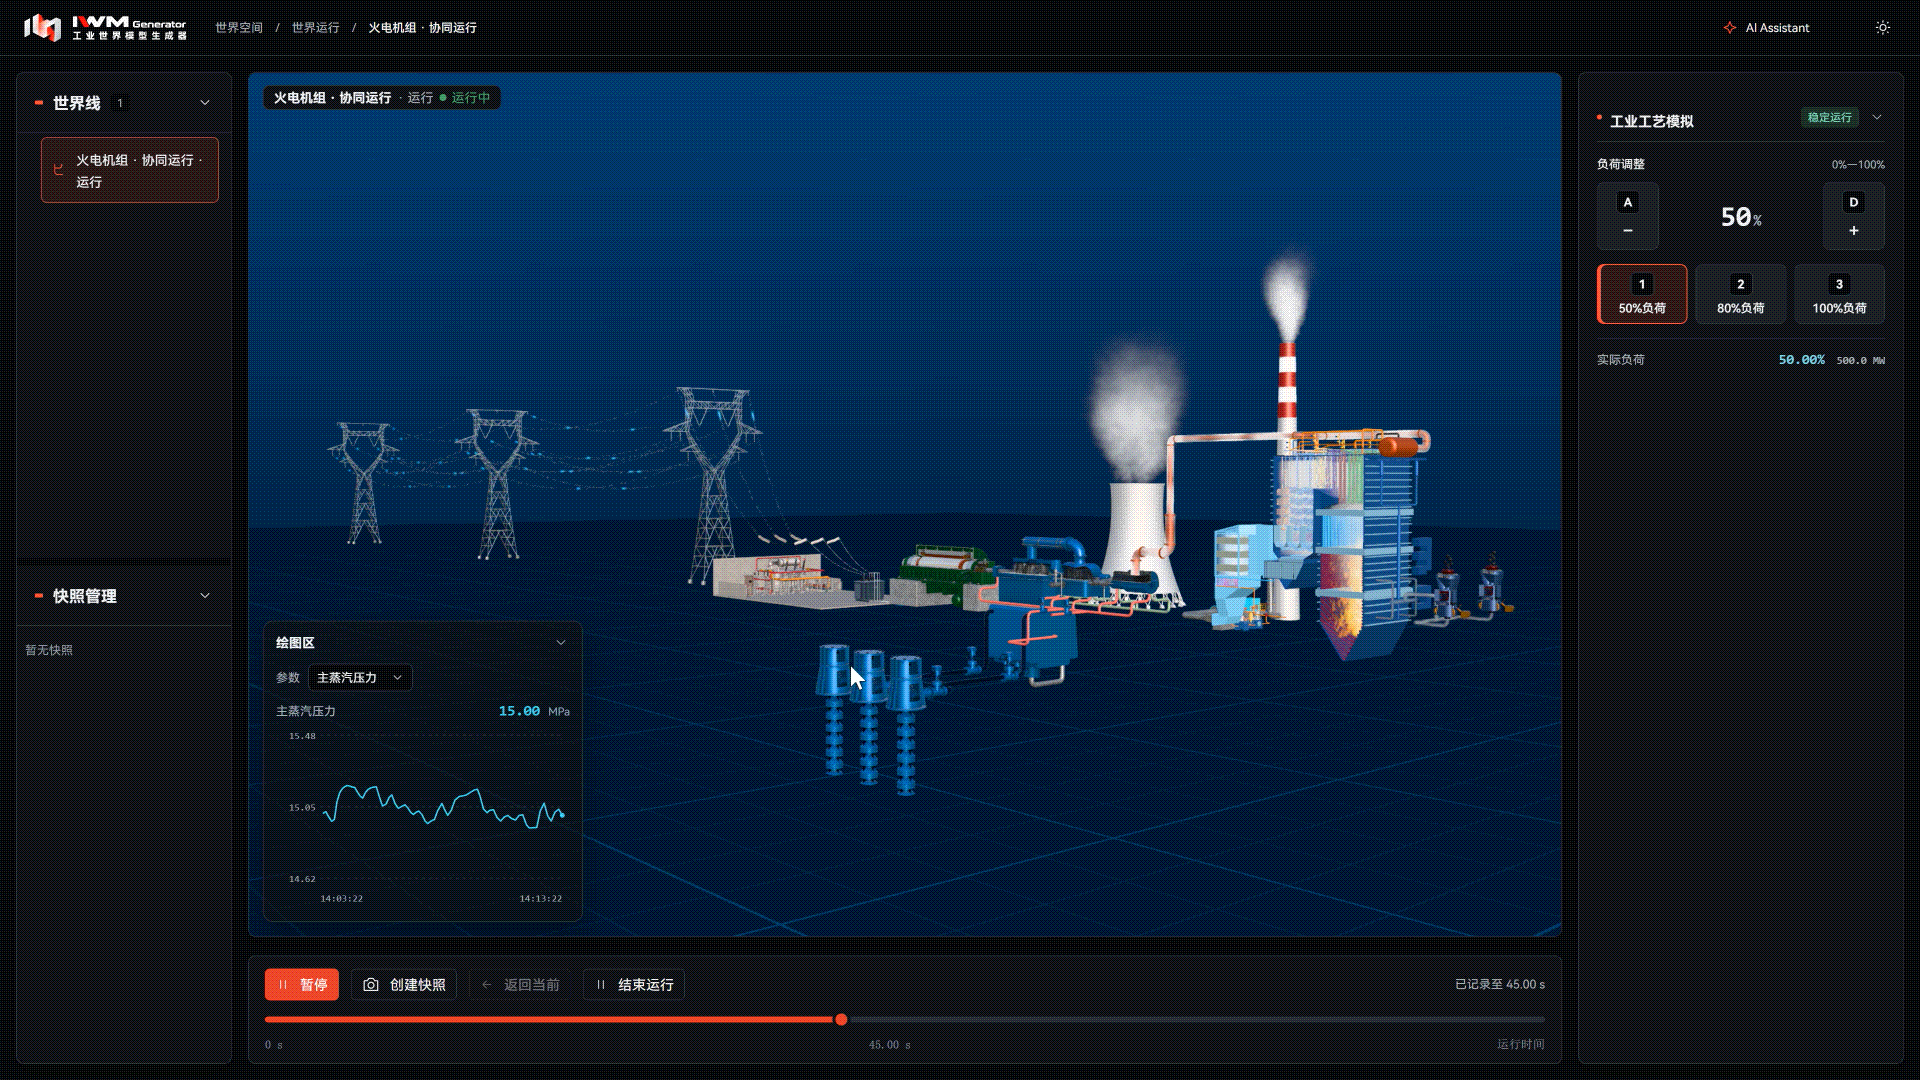
Task: Open the AI Assistant sparkle icon
Action: pos(1730,28)
